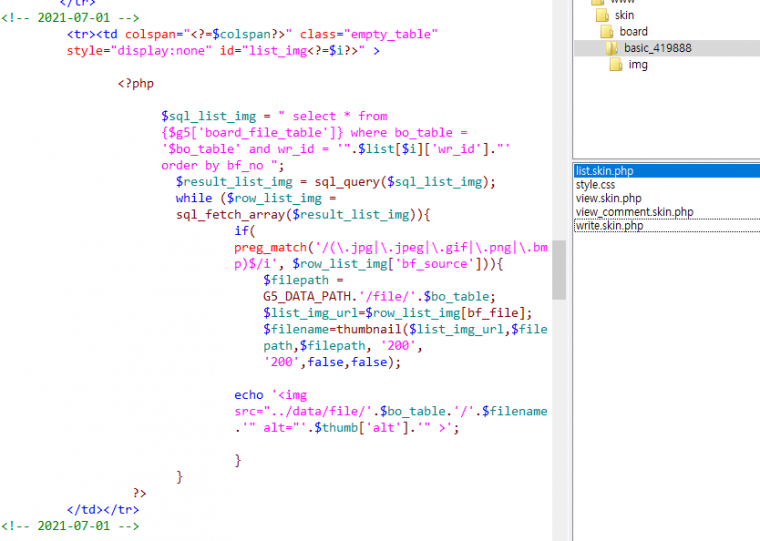This screenshot has height=541, width=760.
Task: Click the board folder icon
Action: 608,32
